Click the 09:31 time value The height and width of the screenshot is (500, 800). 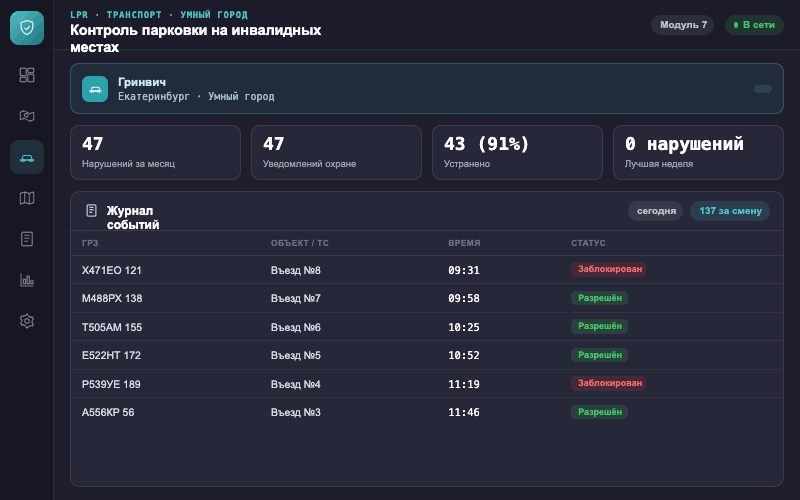coord(464,270)
